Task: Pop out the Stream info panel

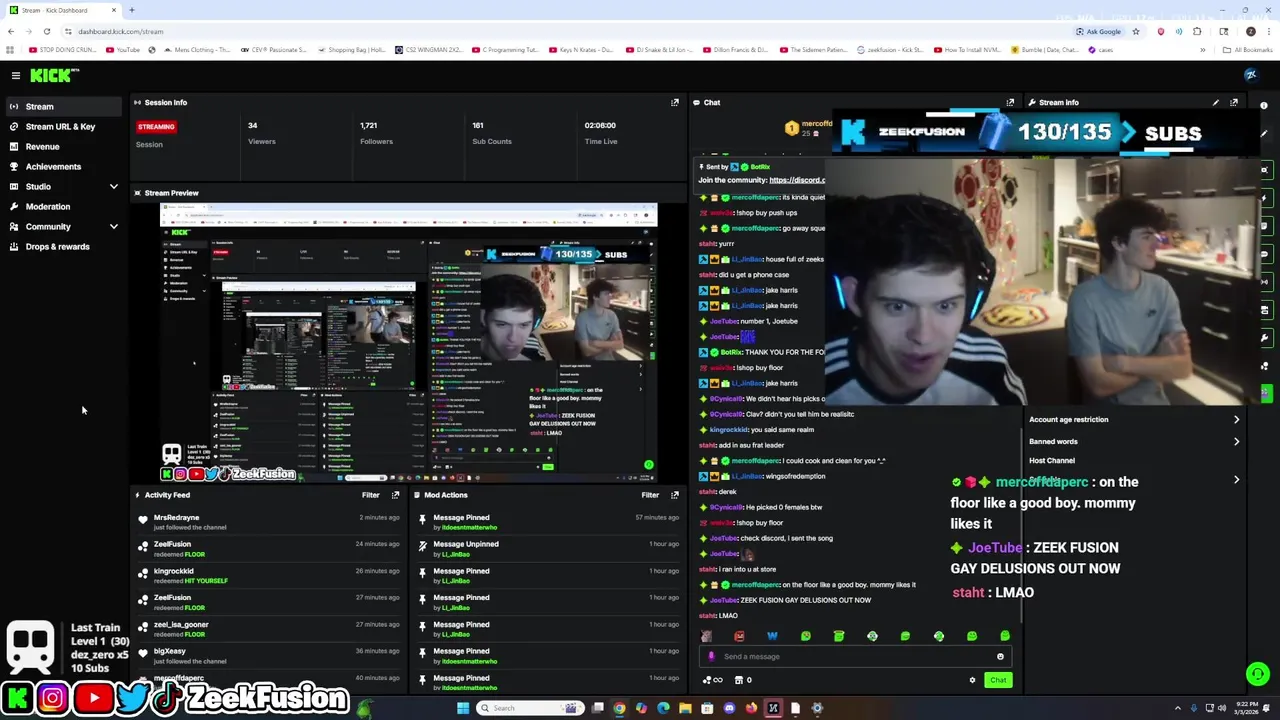Action: coord(1234,102)
